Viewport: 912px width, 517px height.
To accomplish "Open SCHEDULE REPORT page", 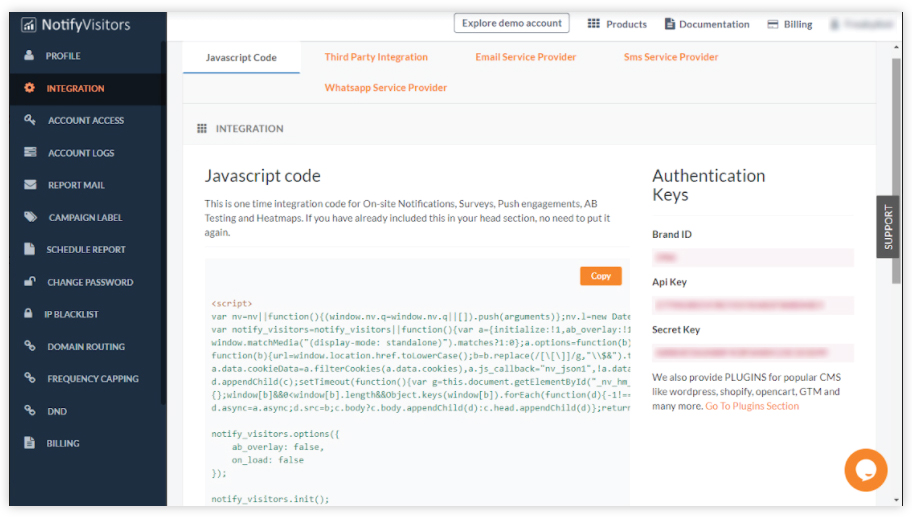I will pyautogui.click(x=88, y=249).
